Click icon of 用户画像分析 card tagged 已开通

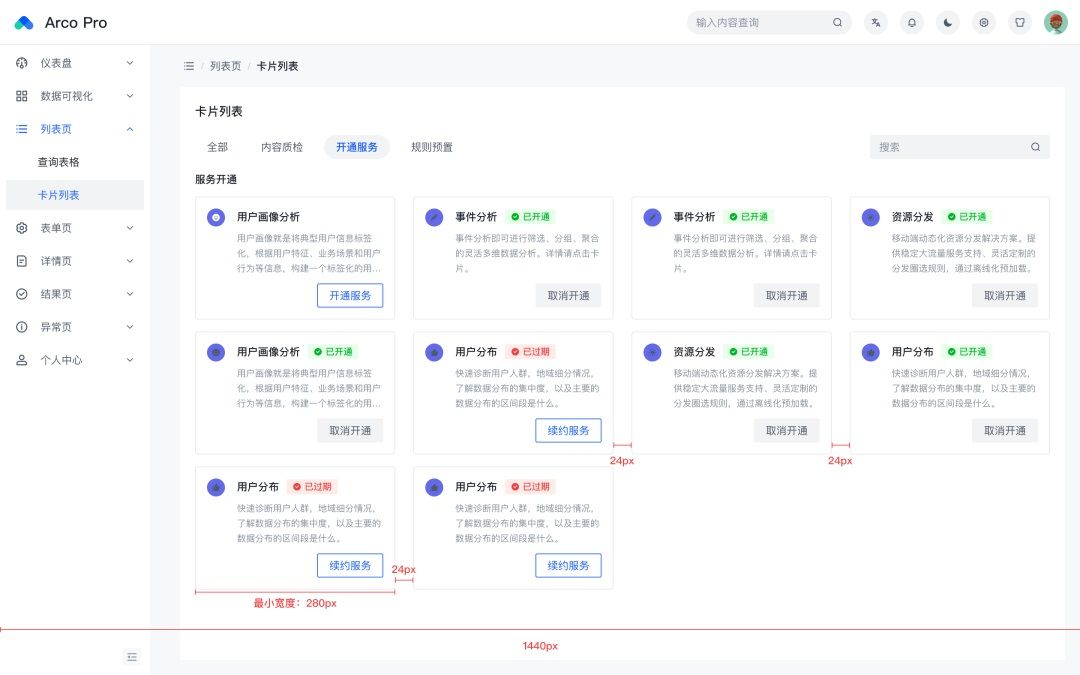click(216, 352)
